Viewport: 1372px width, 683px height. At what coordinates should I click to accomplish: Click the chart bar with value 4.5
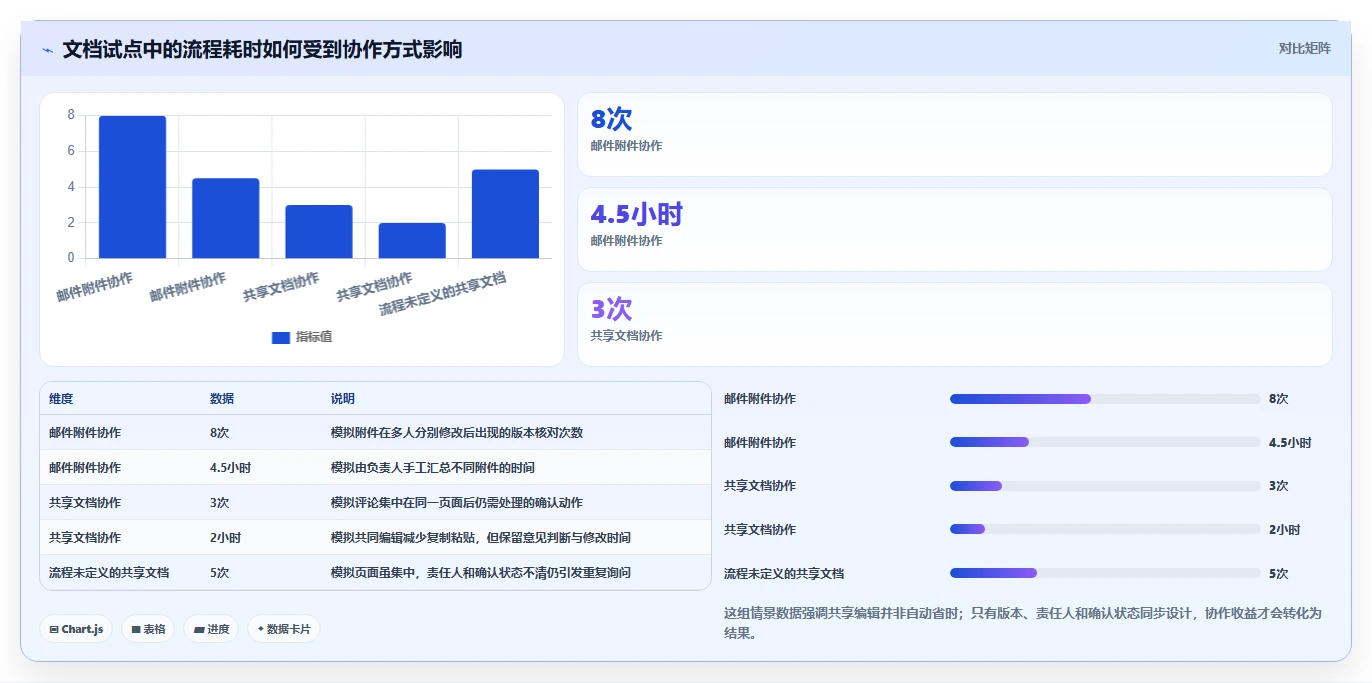click(225, 218)
